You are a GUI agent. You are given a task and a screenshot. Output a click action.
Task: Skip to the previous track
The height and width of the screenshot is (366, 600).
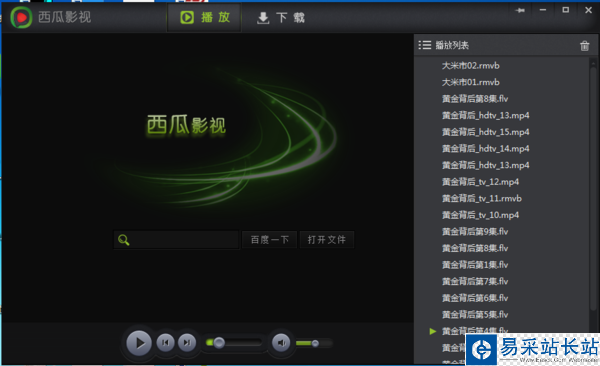[x=165, y=343]
